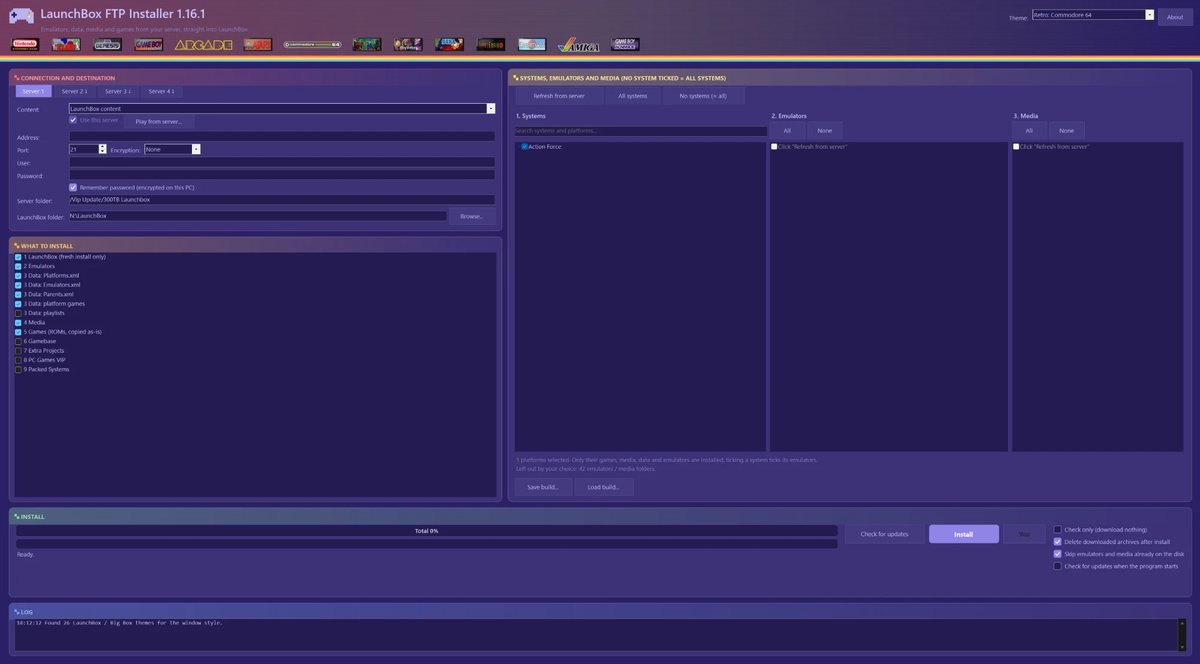
Task: Select All under Emulators
Action: [x=787, y=130]
